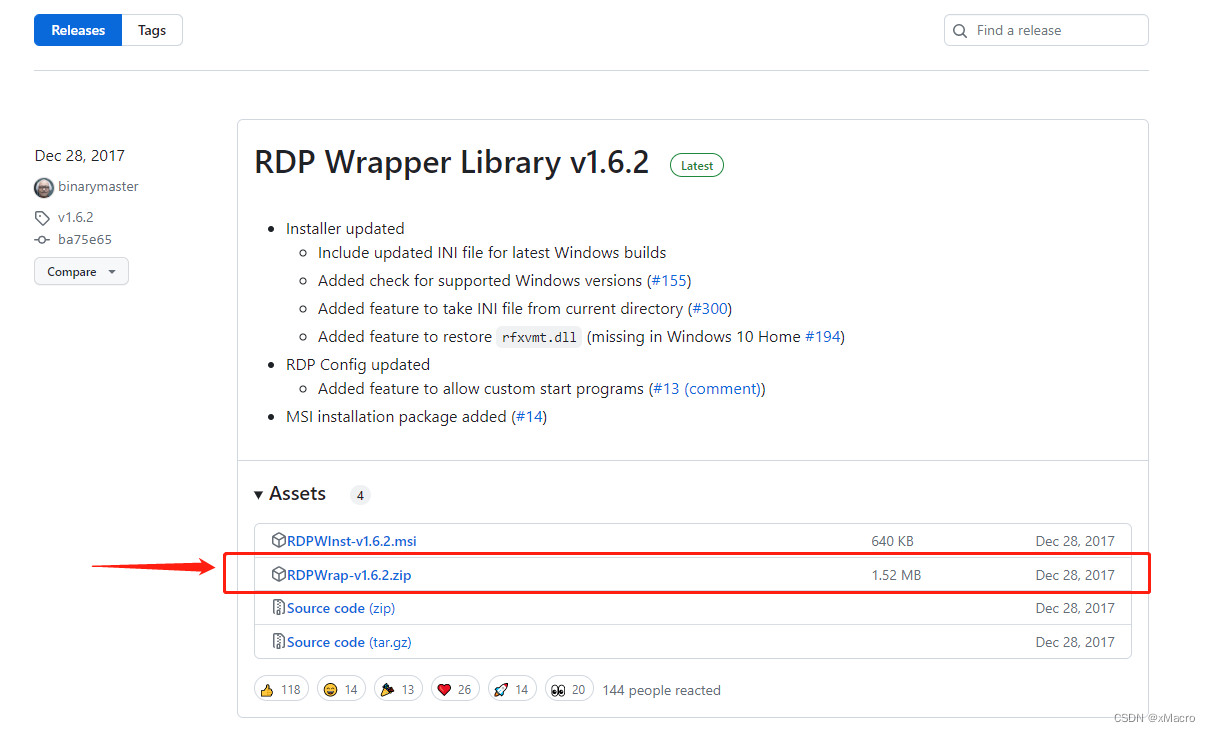Open the (comment) link

point(722,389)
